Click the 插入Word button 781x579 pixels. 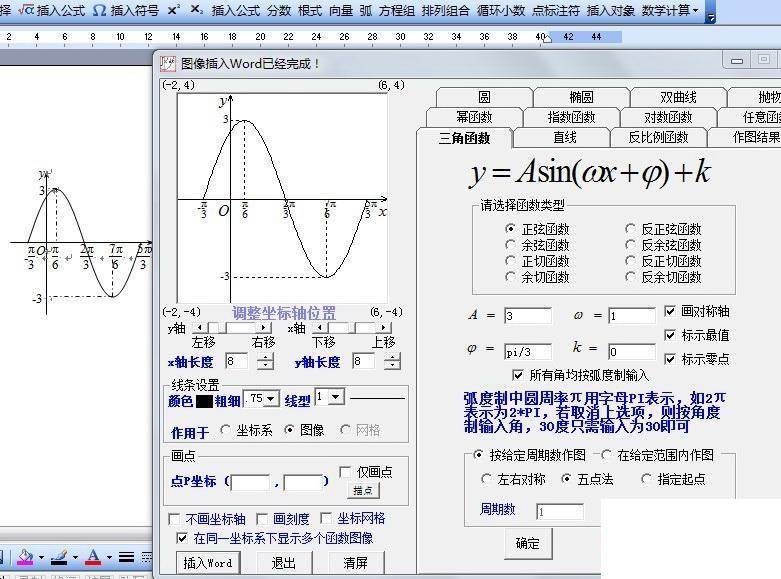[x=208, y=563]
